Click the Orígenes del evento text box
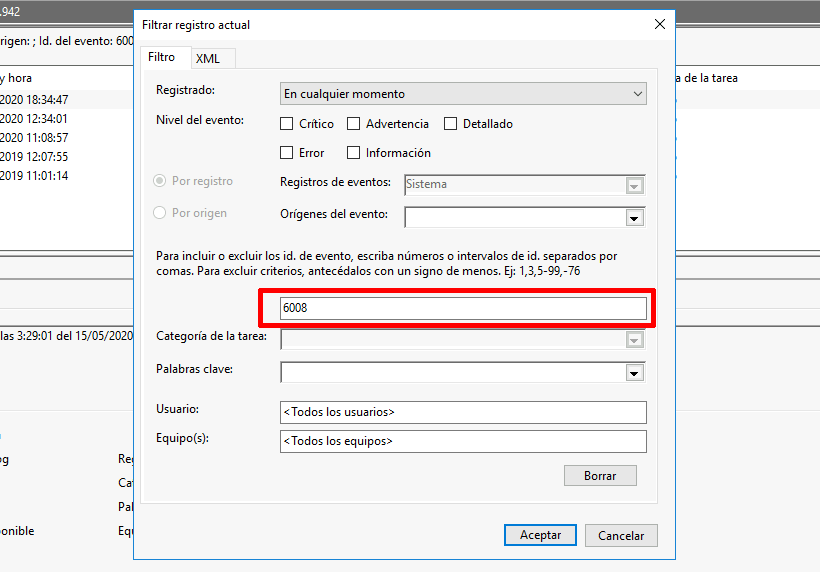The width and height of the screenshot is (820, 572). tap(513, 217)
